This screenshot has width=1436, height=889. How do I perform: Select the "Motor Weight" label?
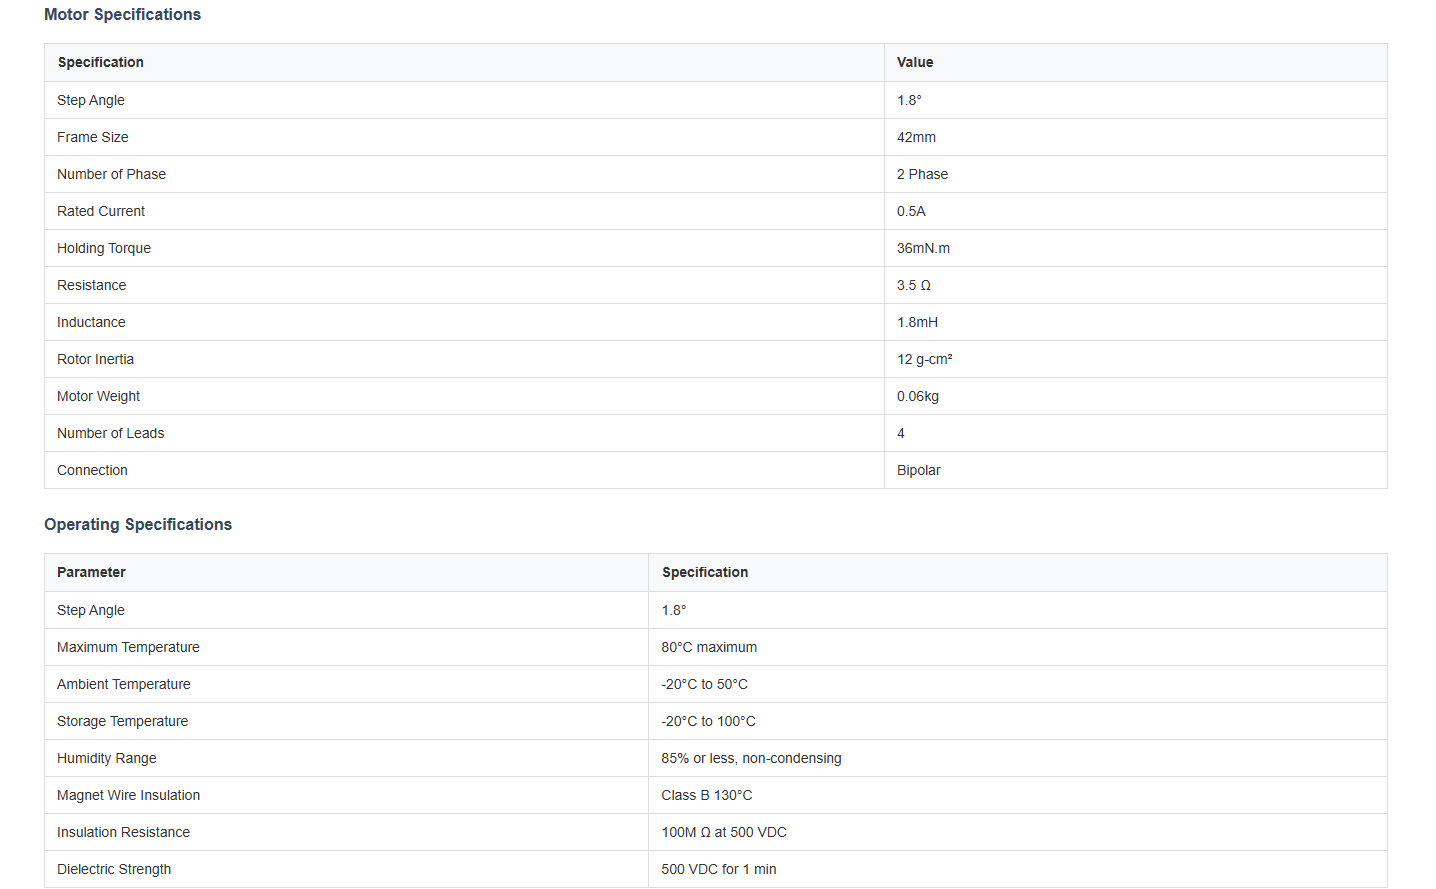[98, 396]
